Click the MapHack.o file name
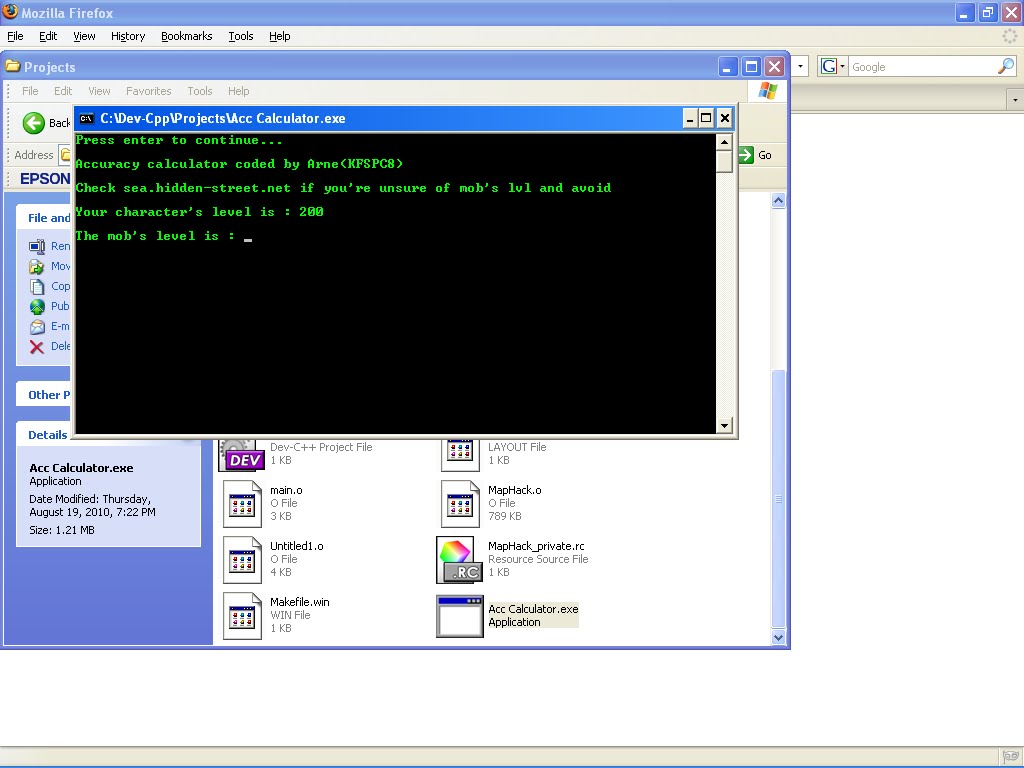Image resolution: width=1024 pixels, height=768 pixels. coord(515,490)
